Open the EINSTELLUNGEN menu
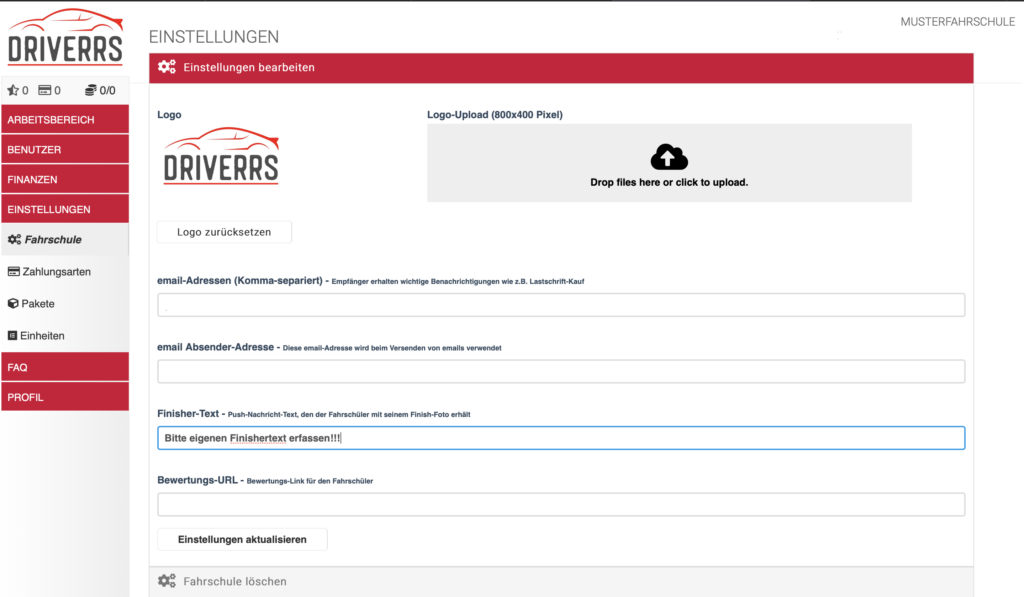The image size is (1024, 597). (65, 210)
